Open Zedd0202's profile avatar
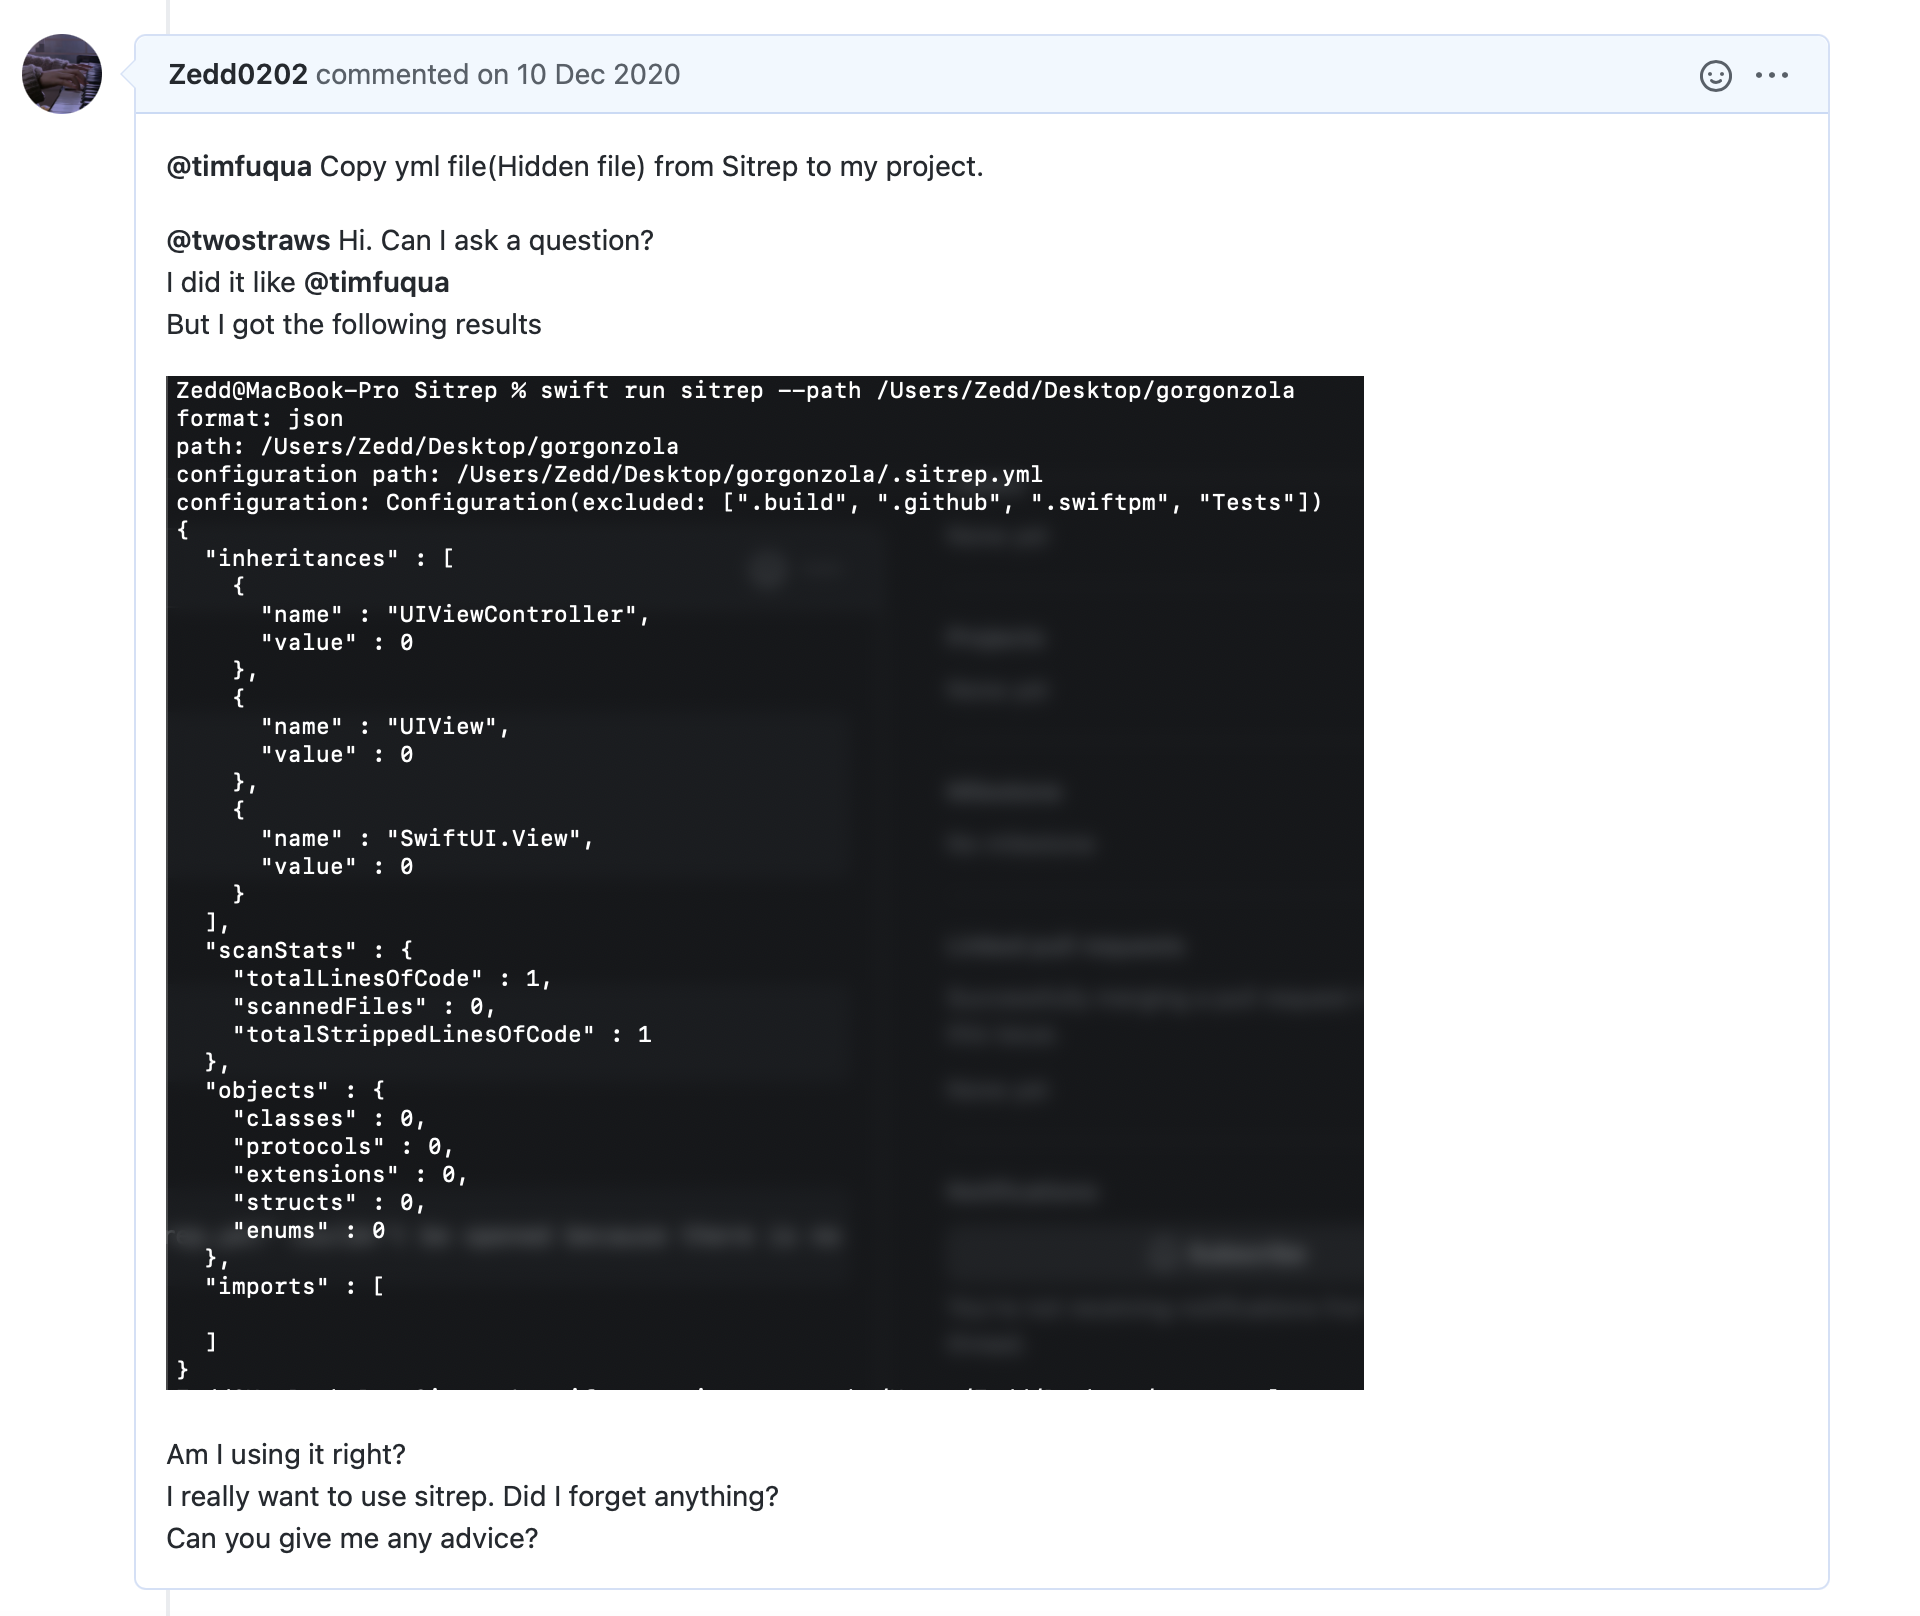The height and width of the screenshot is (1616, 1920). tap(62, 74)
